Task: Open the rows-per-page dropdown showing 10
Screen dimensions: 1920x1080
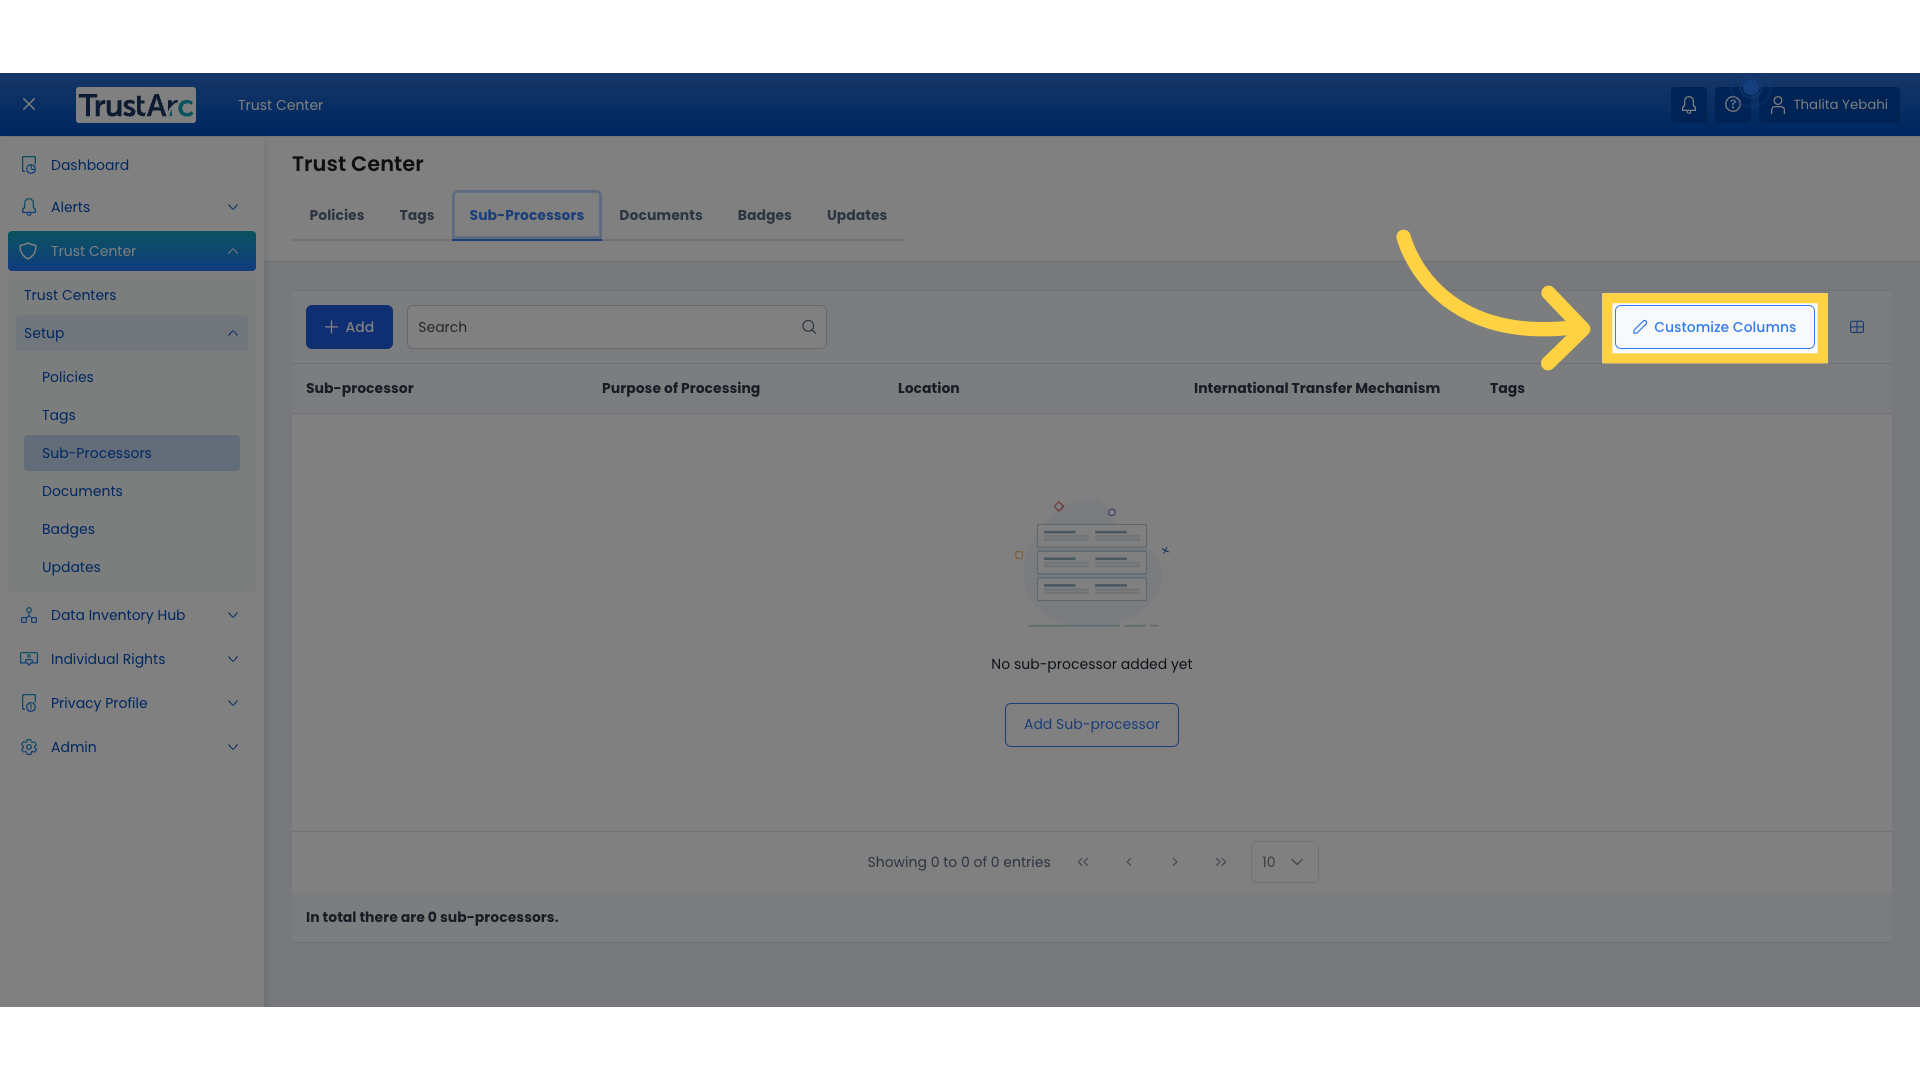Action: click(1284, 862)
